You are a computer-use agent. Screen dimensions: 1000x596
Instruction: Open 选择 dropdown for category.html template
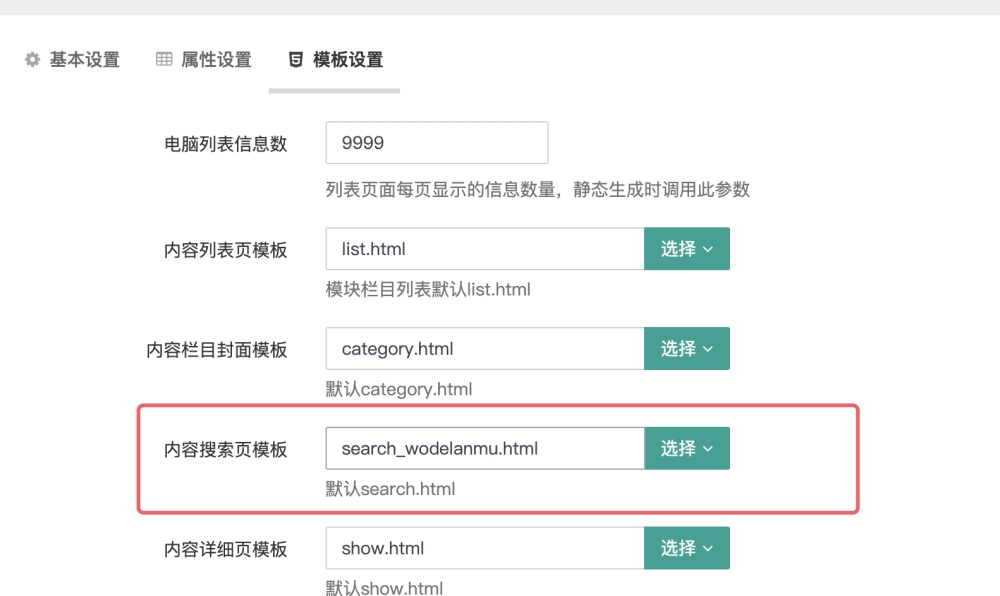tap(687, 349)
